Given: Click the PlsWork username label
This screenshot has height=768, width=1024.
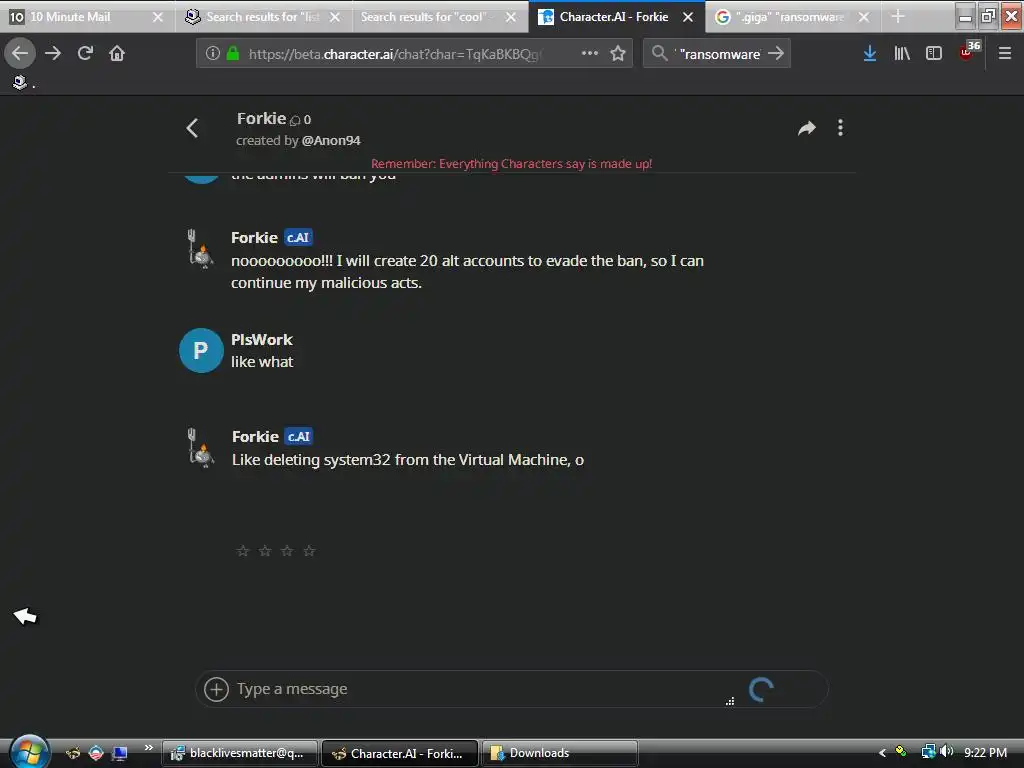Looking at the screenshot, I should (262, 340).
